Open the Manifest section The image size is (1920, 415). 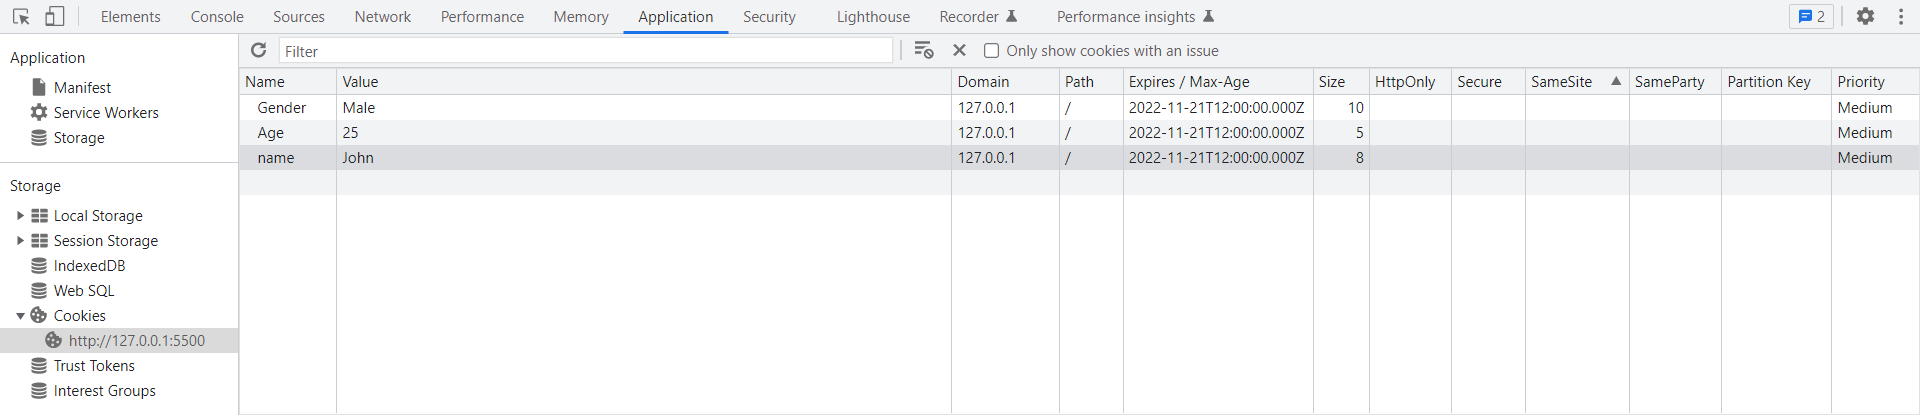[82, 88]
